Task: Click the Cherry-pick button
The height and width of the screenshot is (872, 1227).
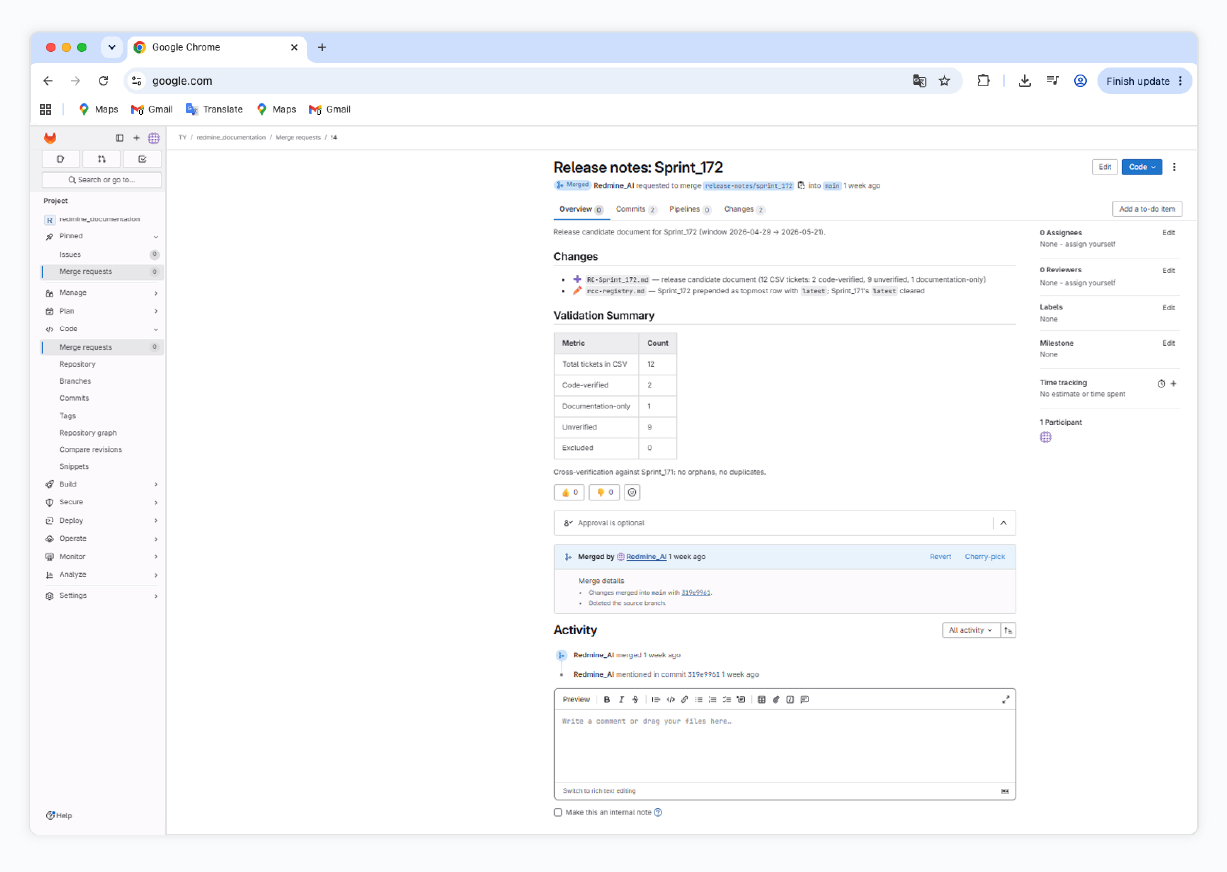Action: click(x=985, y=557)
